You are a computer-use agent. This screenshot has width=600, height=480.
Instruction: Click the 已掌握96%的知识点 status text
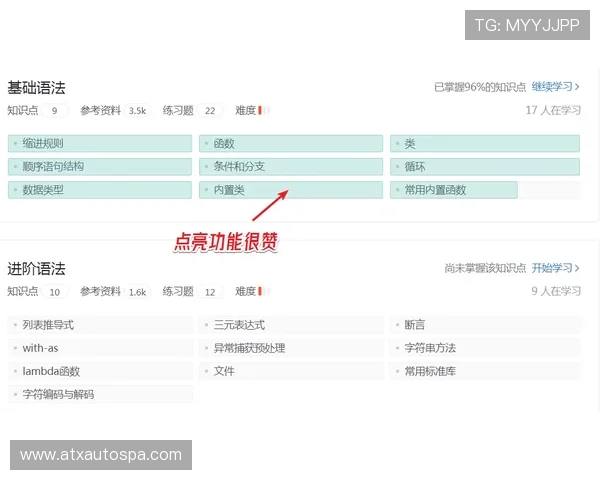click(x=480, y=87)
